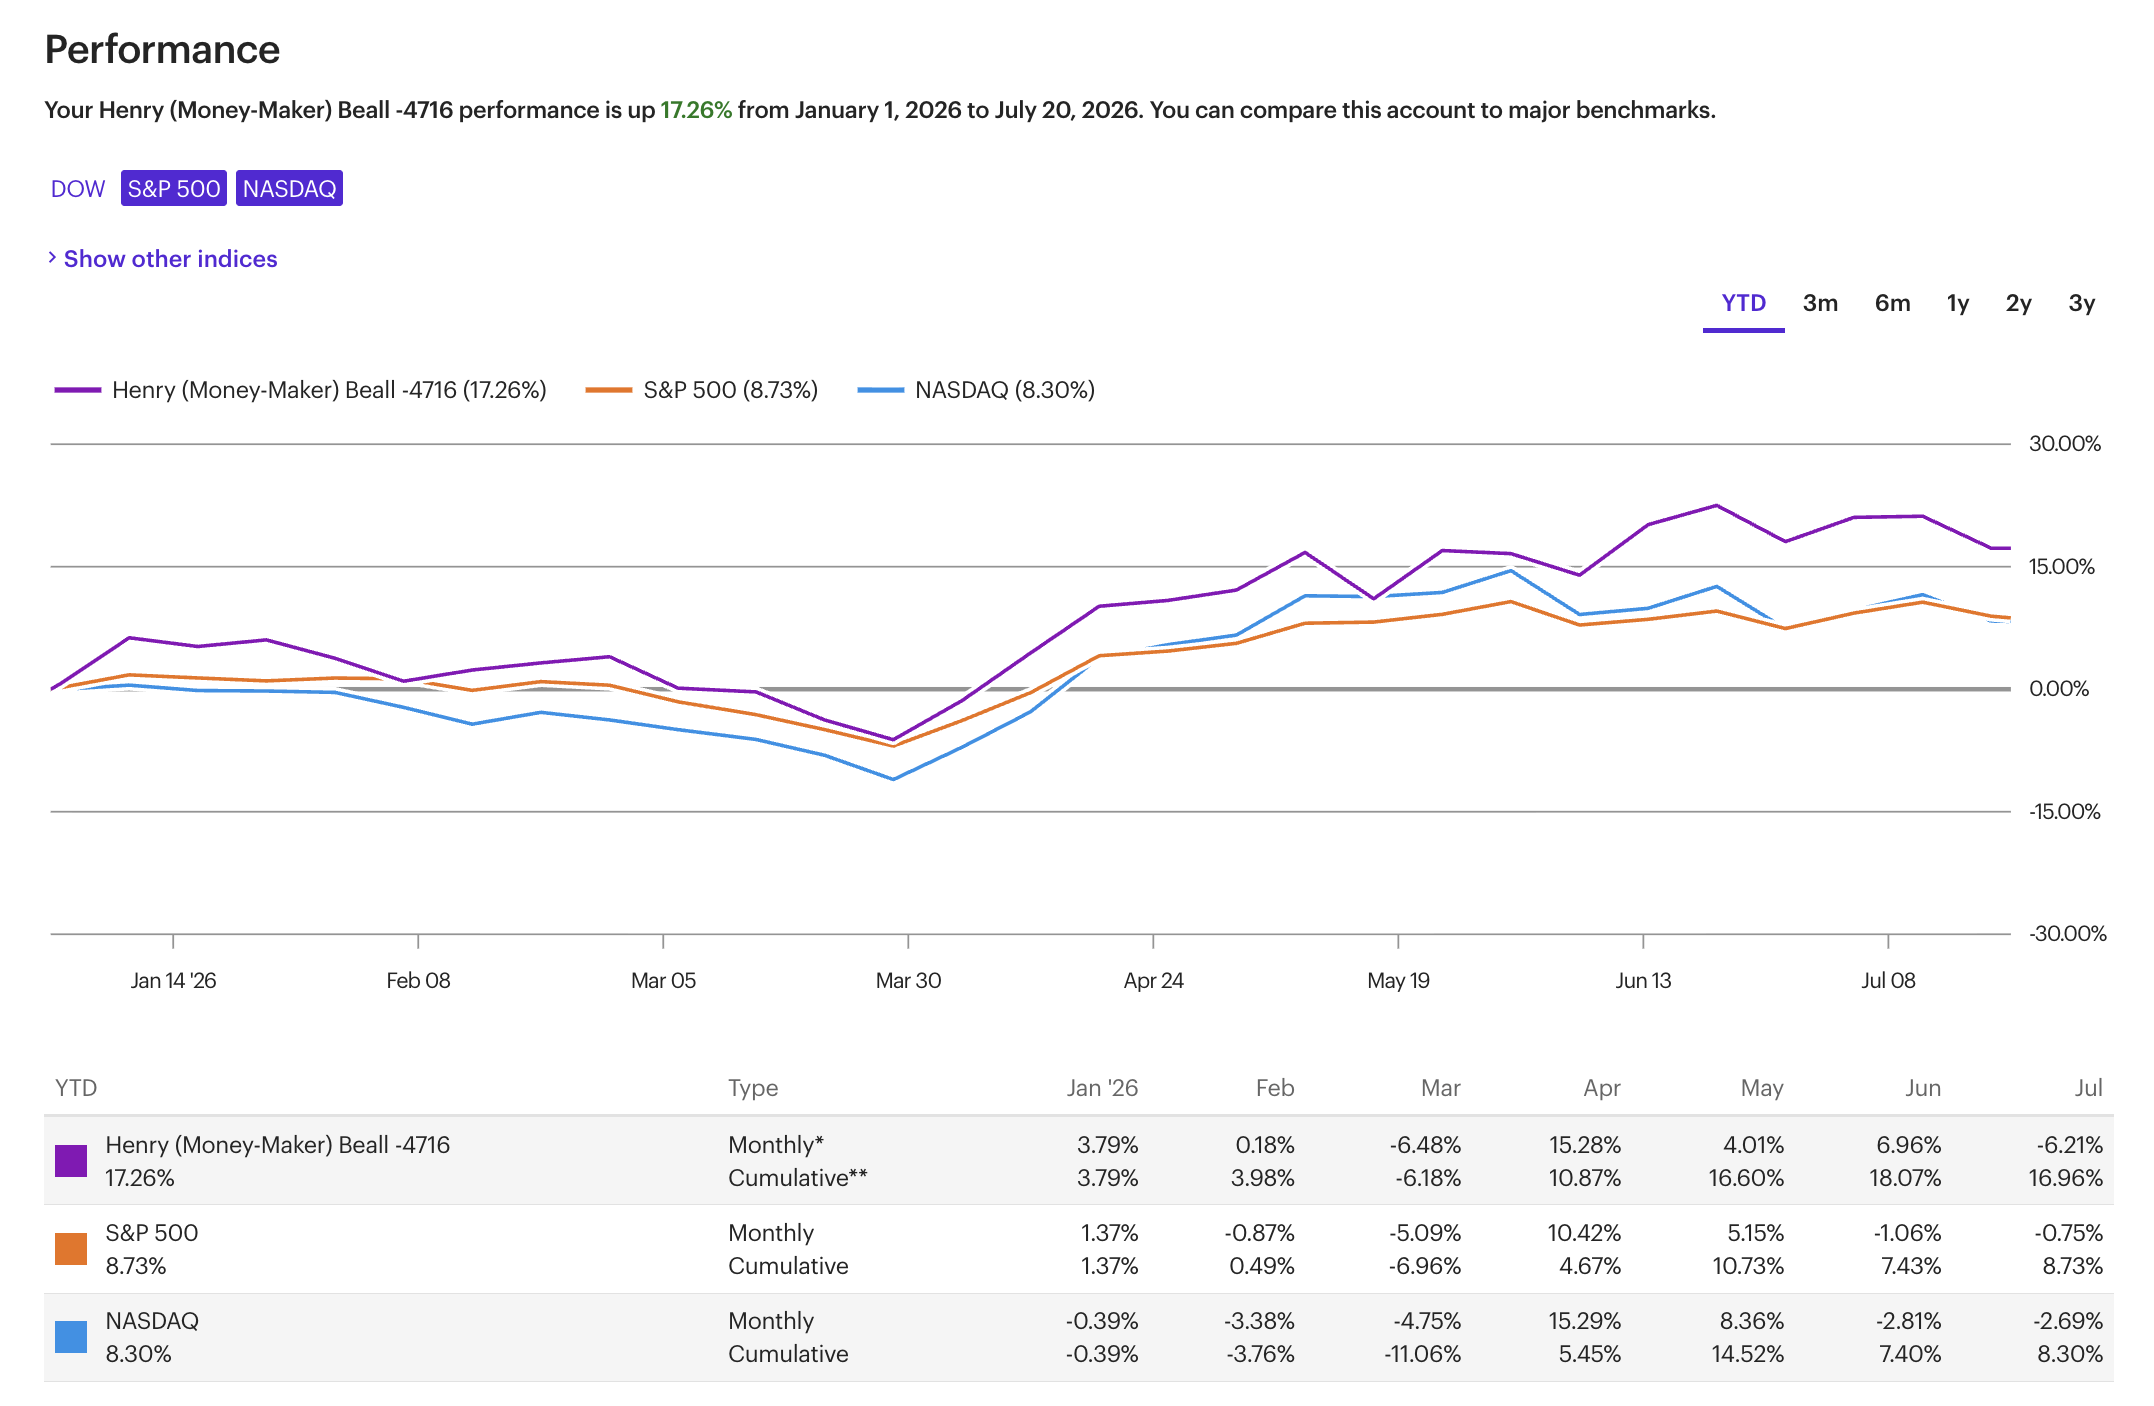Choose the 1y time range
The width and height of the screenshot is (2154, 1406).
pyautogui.click(x=1957, y=303)
